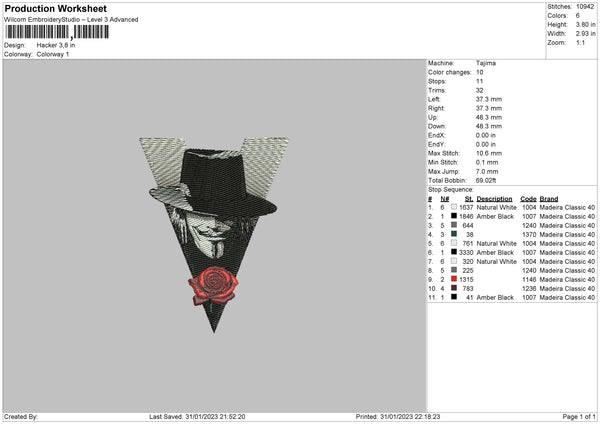Click stitch count 1315 in stop row 9
Image resolution: width=600 pixels, height=424 pixels.
466,280
